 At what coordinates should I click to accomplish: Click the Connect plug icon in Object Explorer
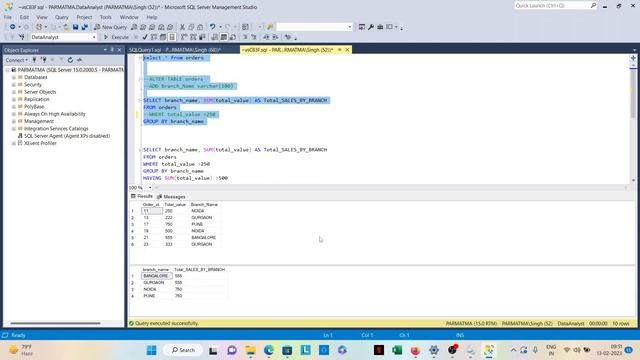34,60
